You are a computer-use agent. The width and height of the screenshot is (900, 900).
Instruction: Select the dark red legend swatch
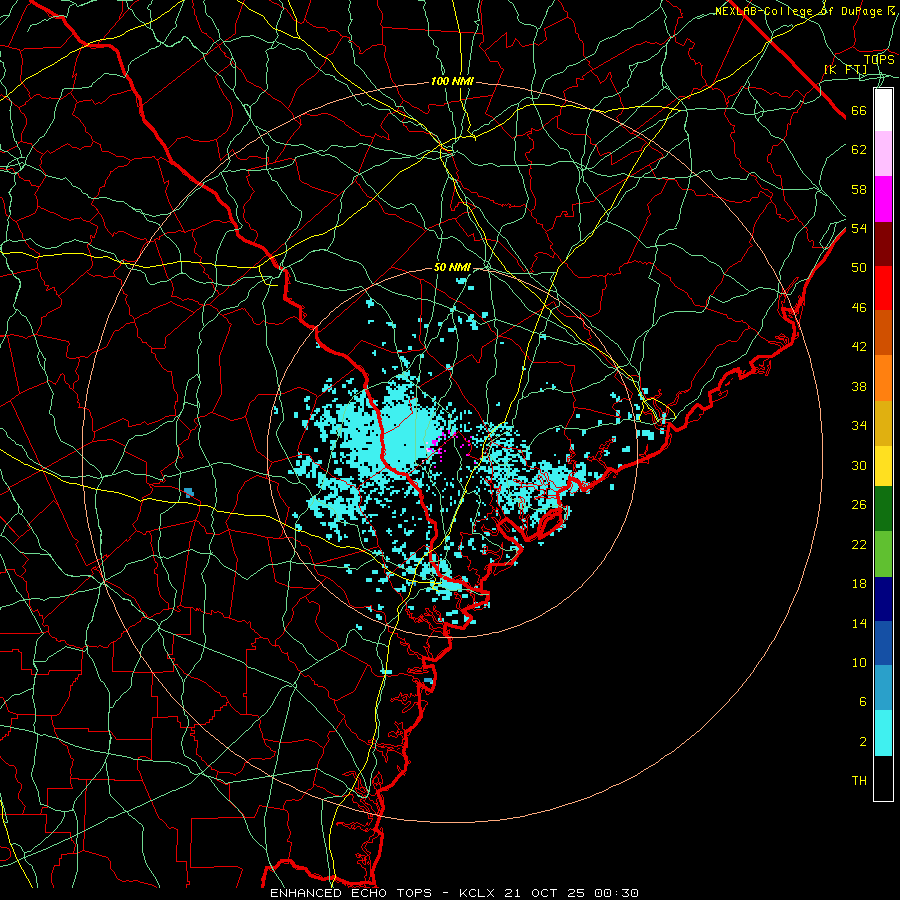tap(883, 244)
